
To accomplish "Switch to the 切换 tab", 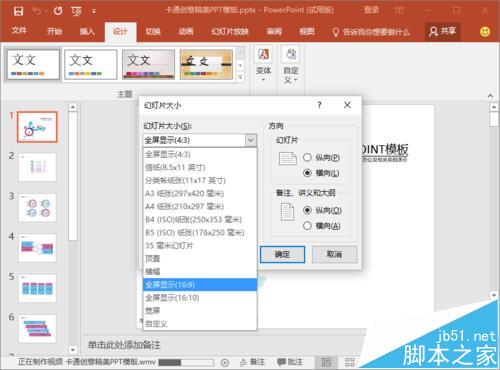I will [153, 31].
